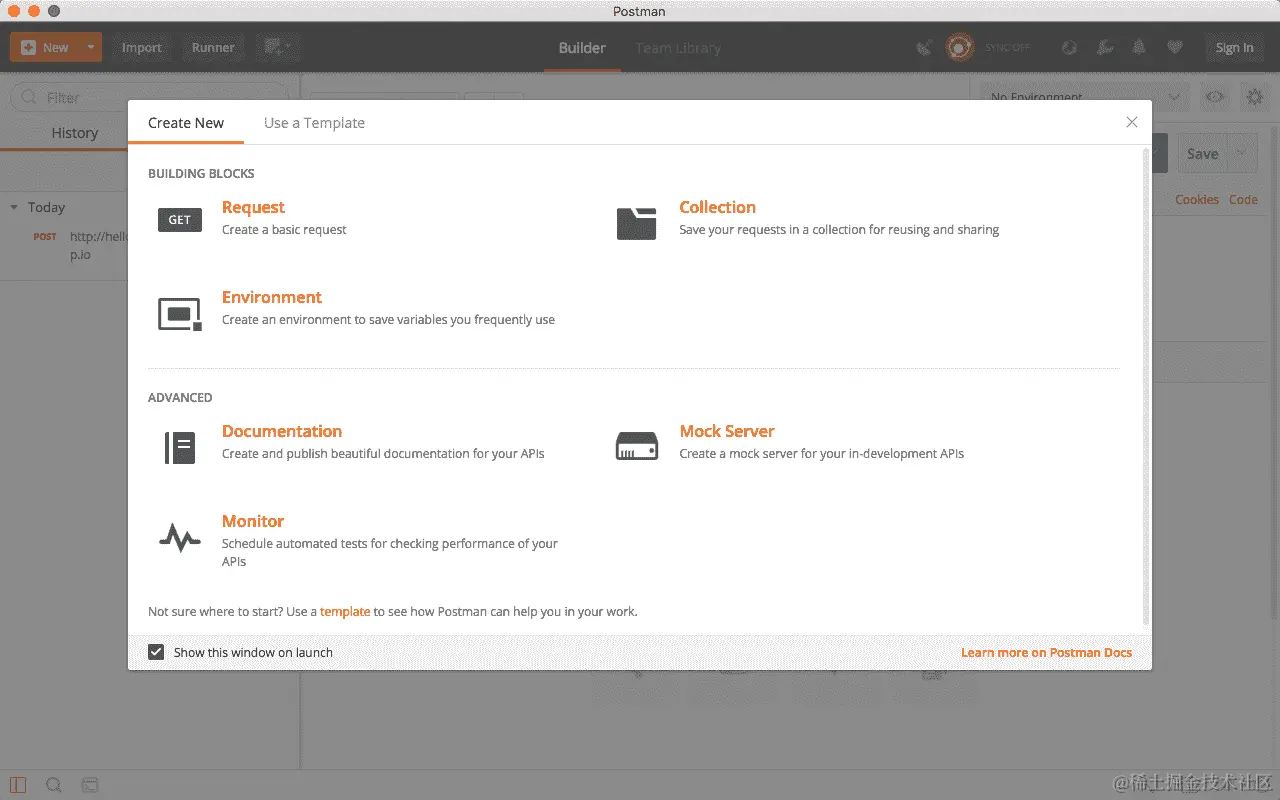
Task: Click 'Create a mock server' description text
Action: coord(821,453)
